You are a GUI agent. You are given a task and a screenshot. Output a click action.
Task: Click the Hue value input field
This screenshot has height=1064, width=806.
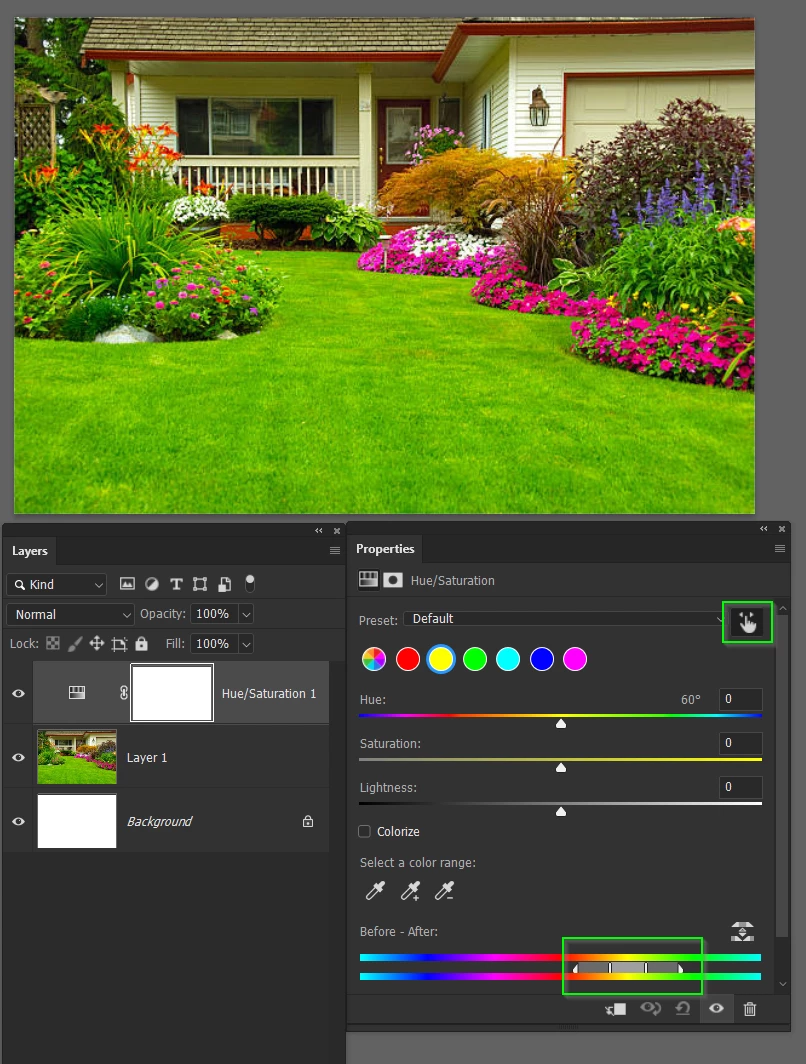[x=741, y=699]
